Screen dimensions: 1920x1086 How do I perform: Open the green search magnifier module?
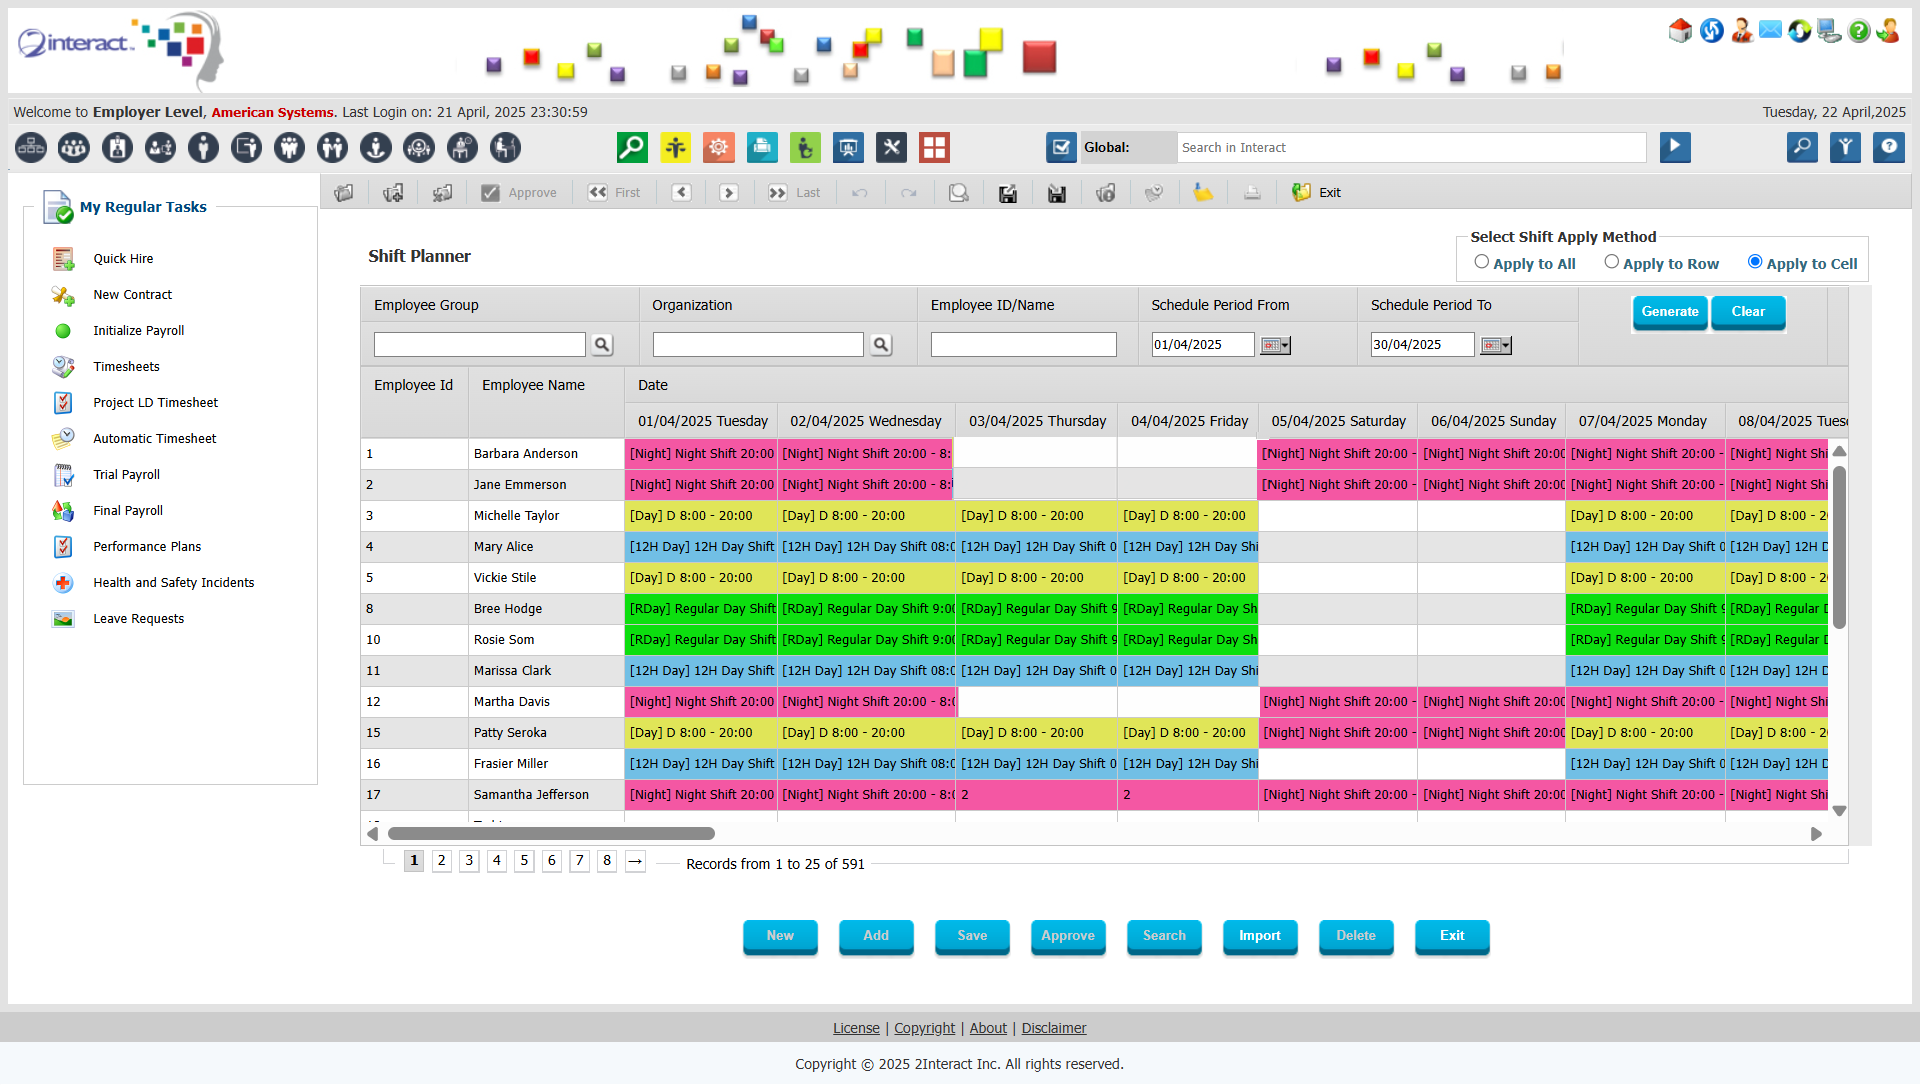click(632, 148)
